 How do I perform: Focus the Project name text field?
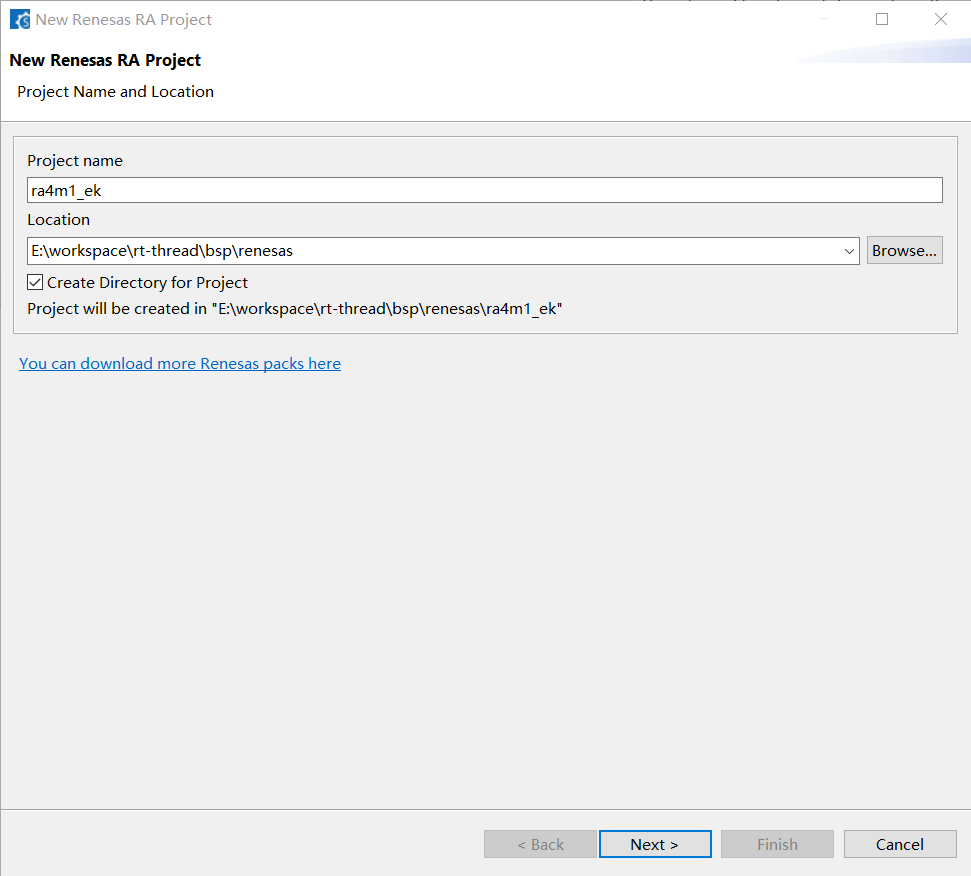coord(484,191)
